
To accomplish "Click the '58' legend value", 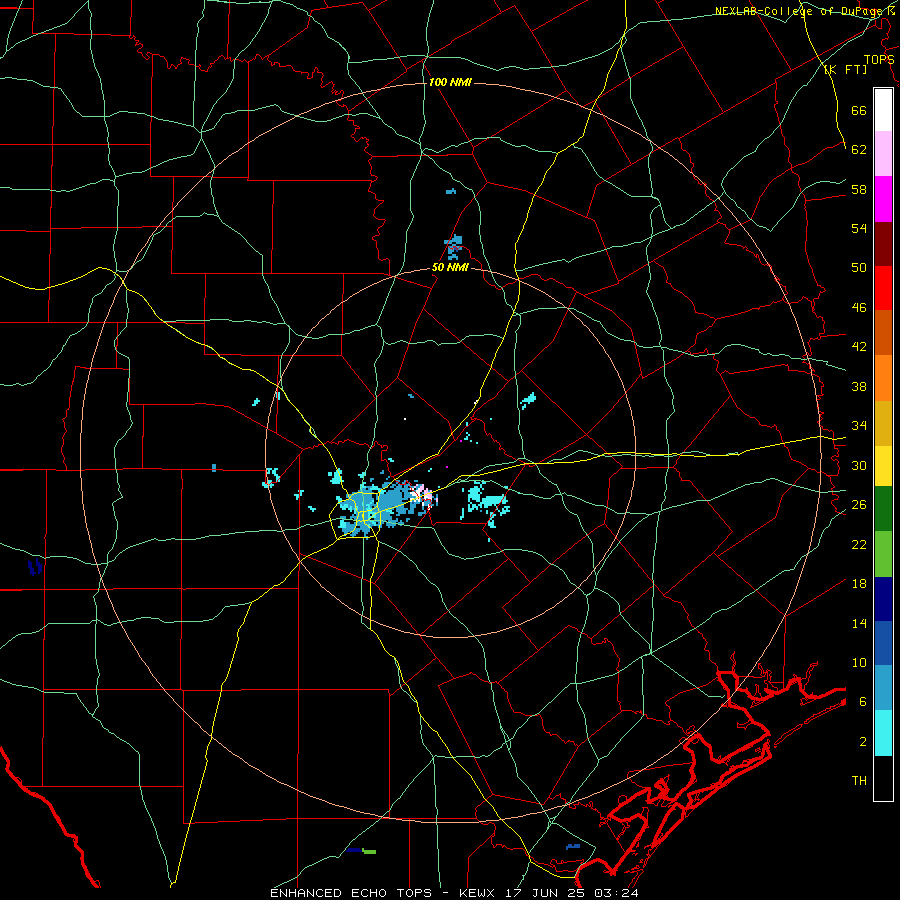I will [859, 189].
